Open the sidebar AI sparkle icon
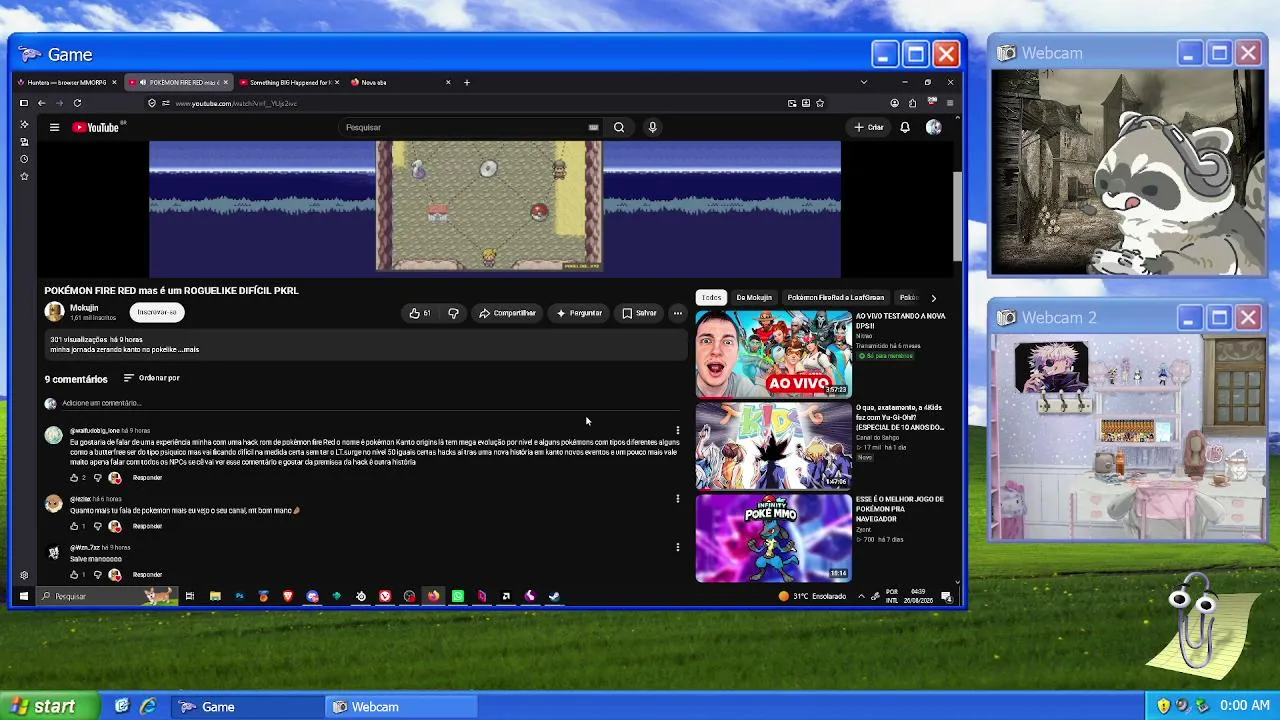Viewport: 1280px width, 720px height. click(24, 124)
